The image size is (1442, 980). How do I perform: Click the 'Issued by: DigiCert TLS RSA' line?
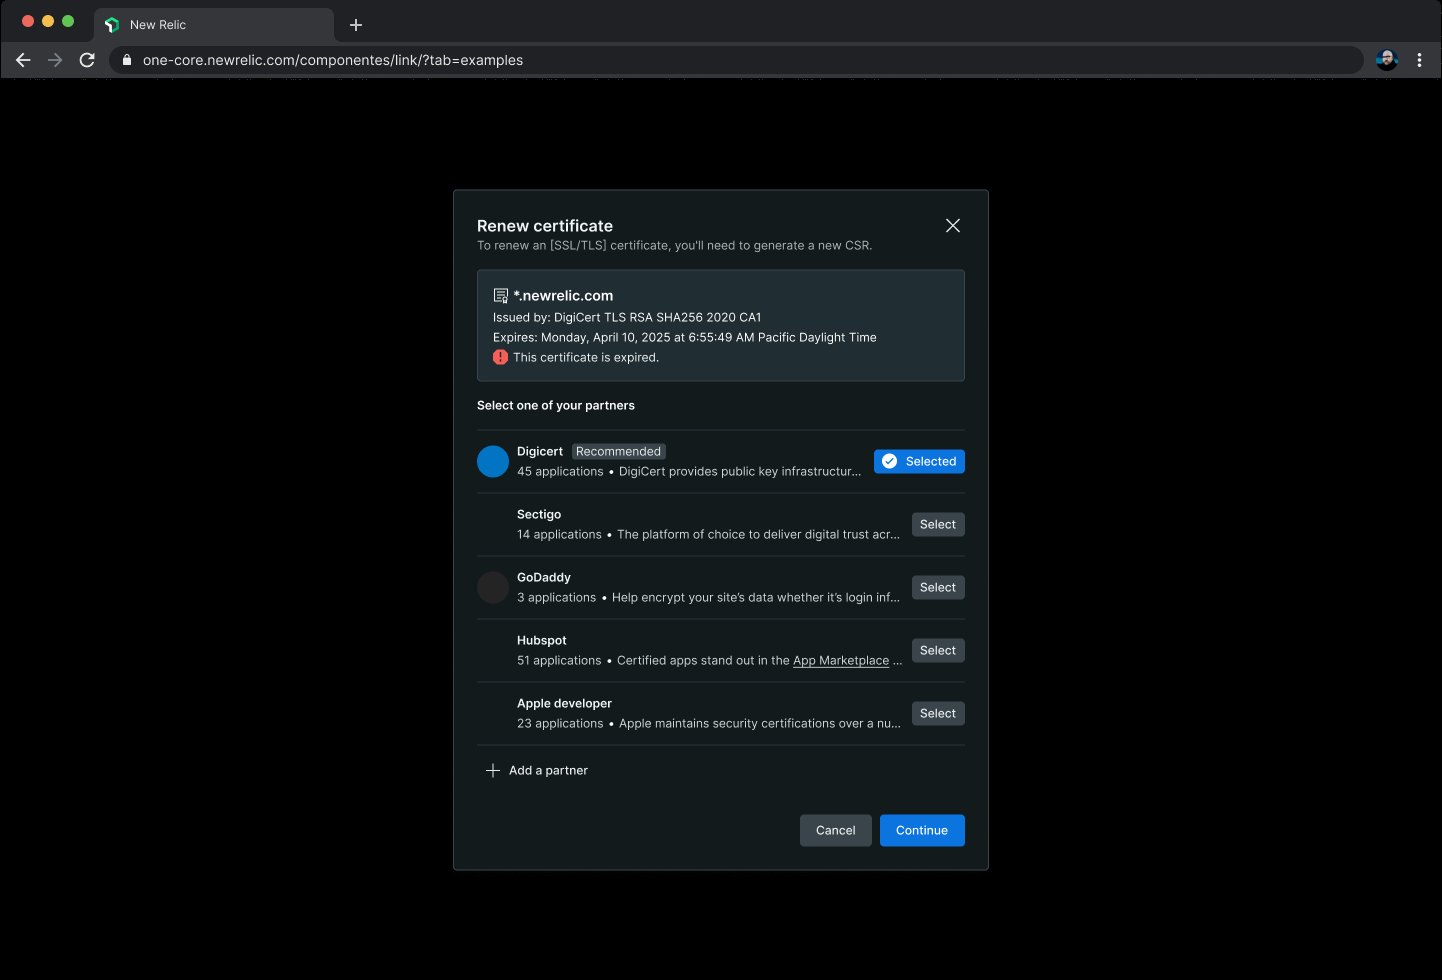click(627, 317)
